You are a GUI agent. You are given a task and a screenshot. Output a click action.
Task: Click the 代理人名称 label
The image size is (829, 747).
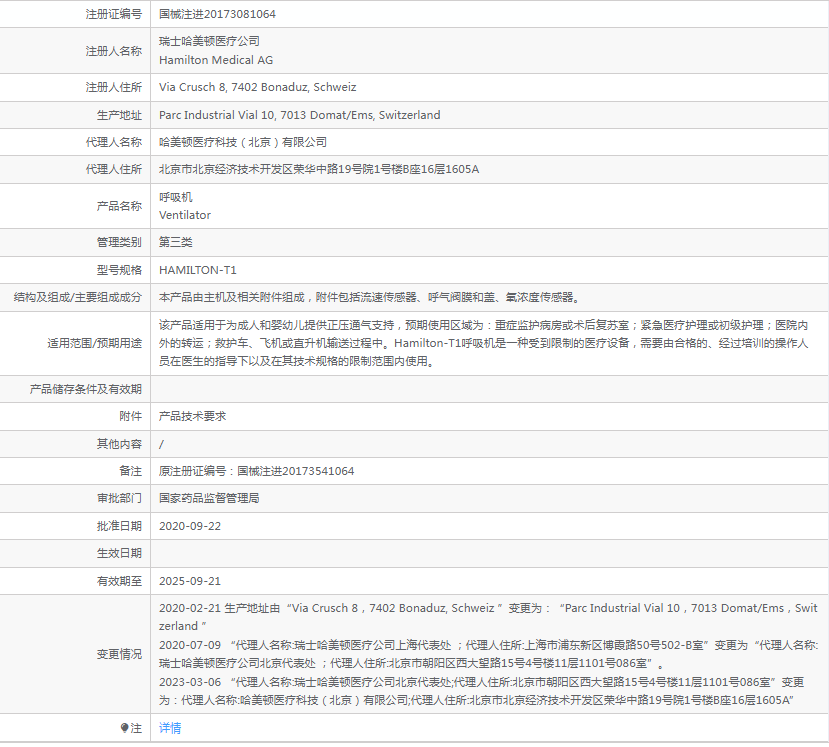pyautogui.click(x=114, y=142)
